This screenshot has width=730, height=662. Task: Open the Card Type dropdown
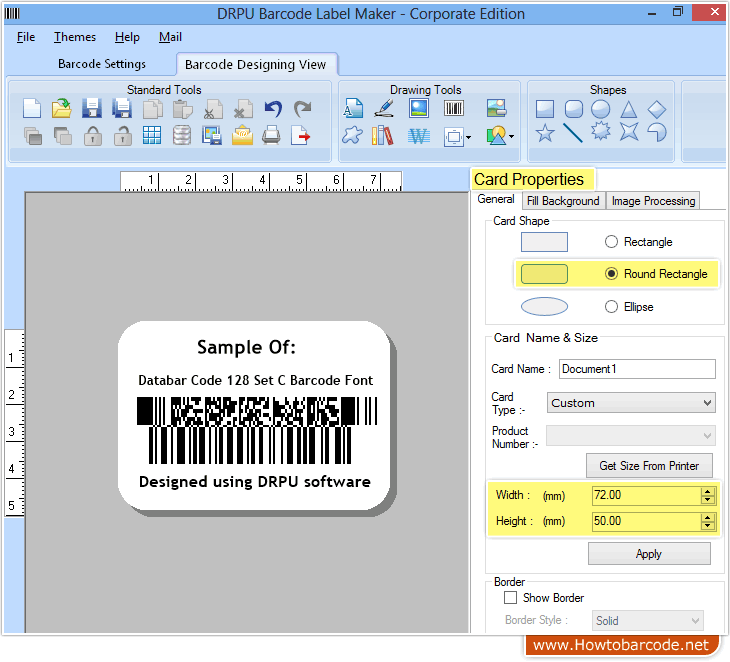pos(631,403)
